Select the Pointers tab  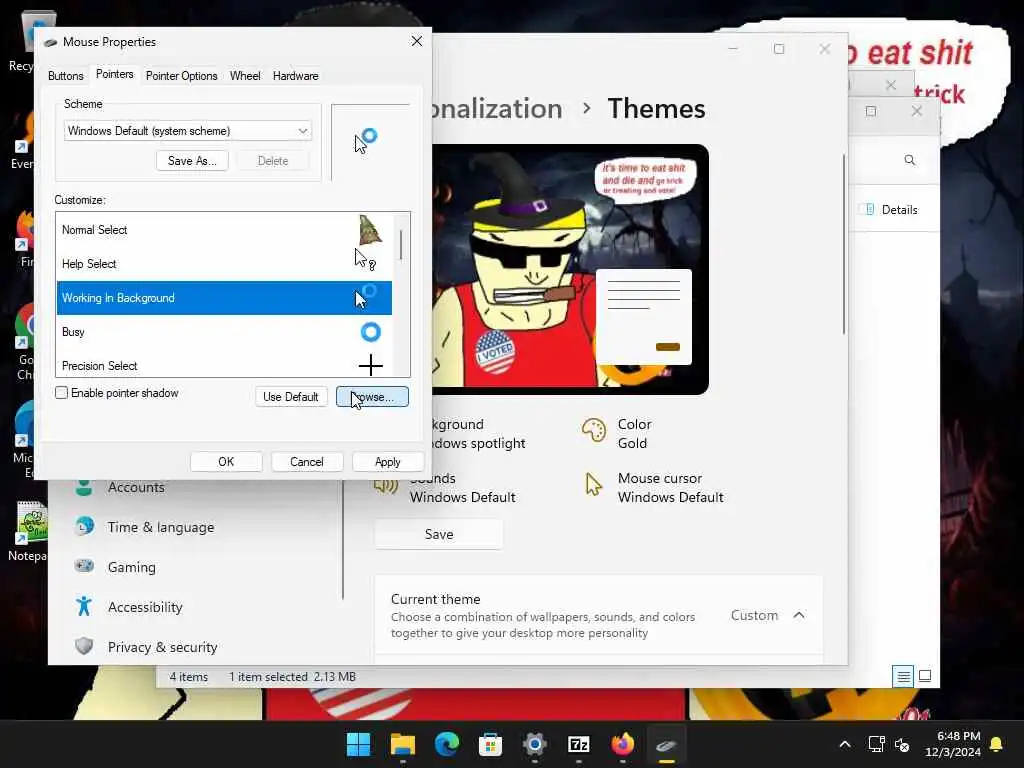(x=114, y=74)
